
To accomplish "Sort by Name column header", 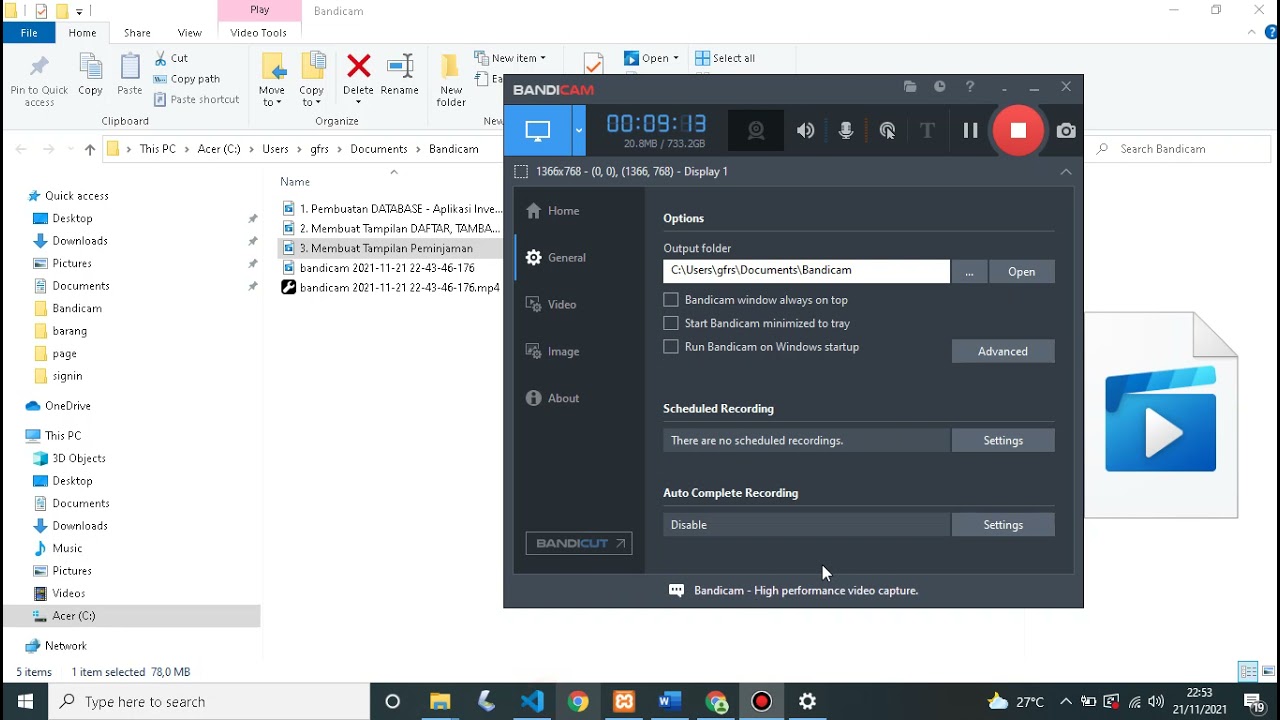I will point(295,182).
